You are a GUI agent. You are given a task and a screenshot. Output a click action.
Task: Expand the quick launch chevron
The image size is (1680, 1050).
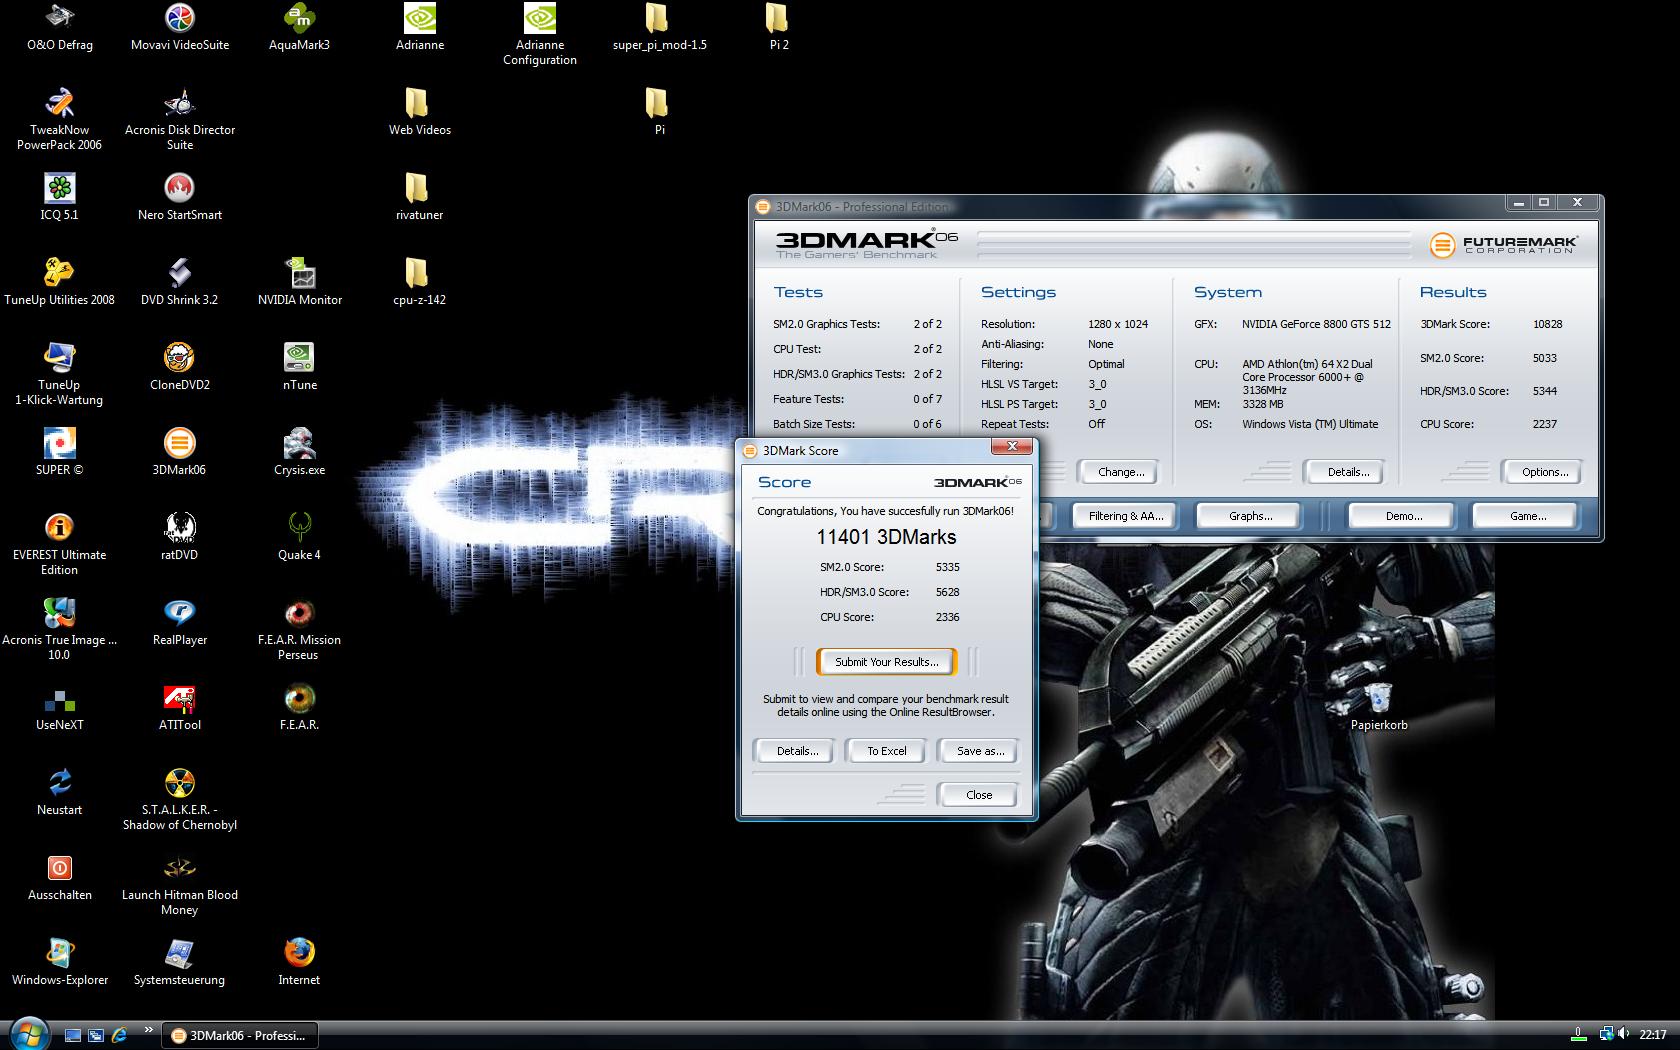coord(149,1029)
